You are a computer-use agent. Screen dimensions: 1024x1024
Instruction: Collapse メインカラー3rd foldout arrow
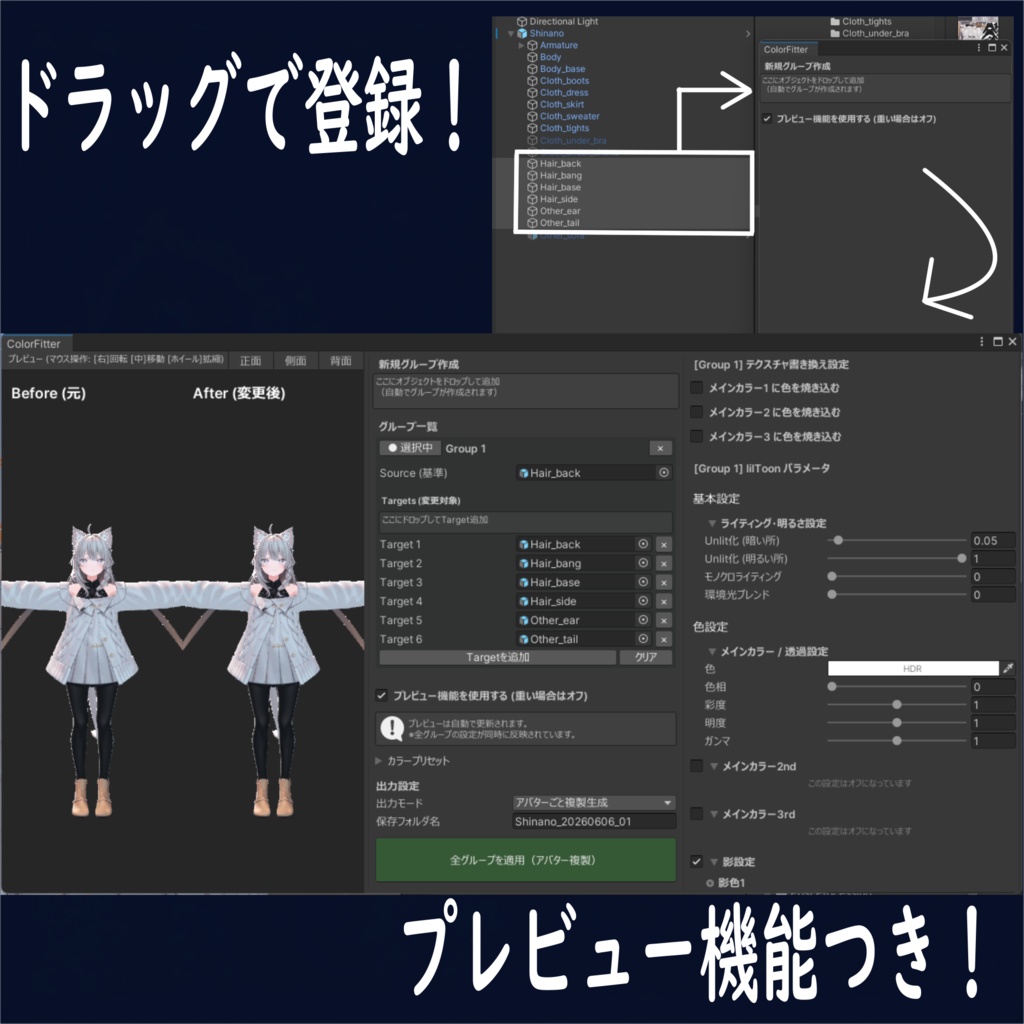714,814
